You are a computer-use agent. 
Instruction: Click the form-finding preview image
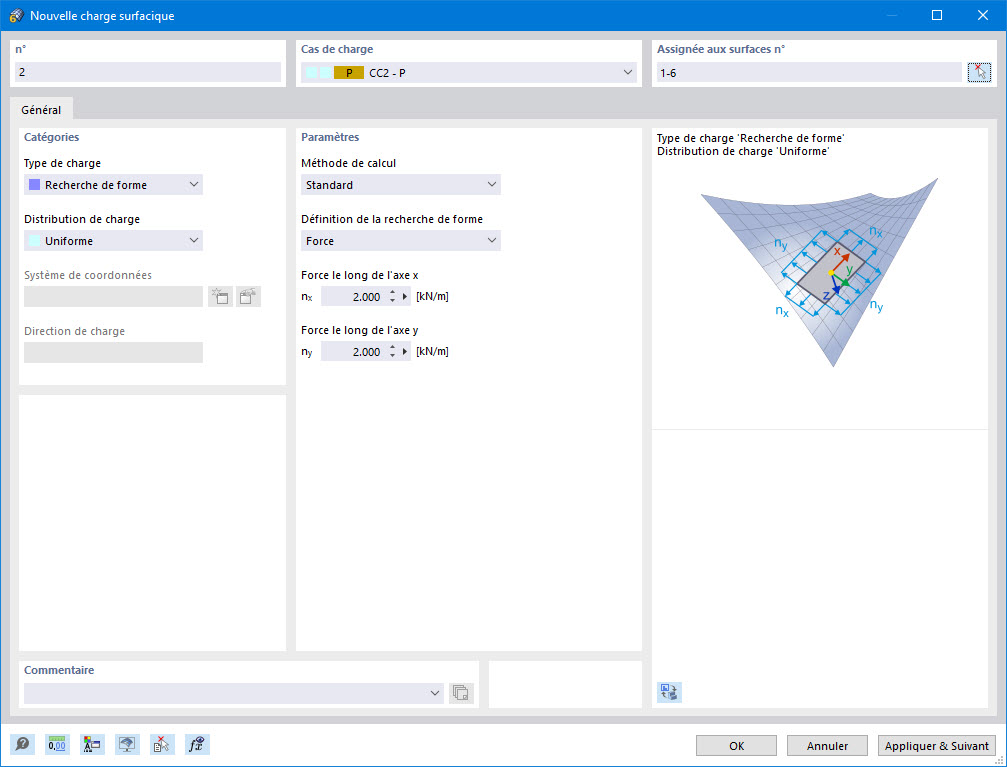[x=819, y=272]
